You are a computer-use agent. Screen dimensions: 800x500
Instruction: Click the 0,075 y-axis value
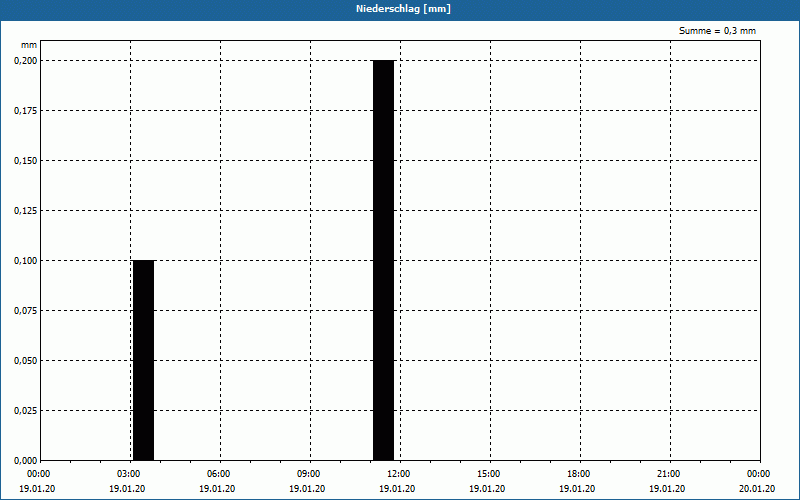pyautogui.click(x=26, y=311)
